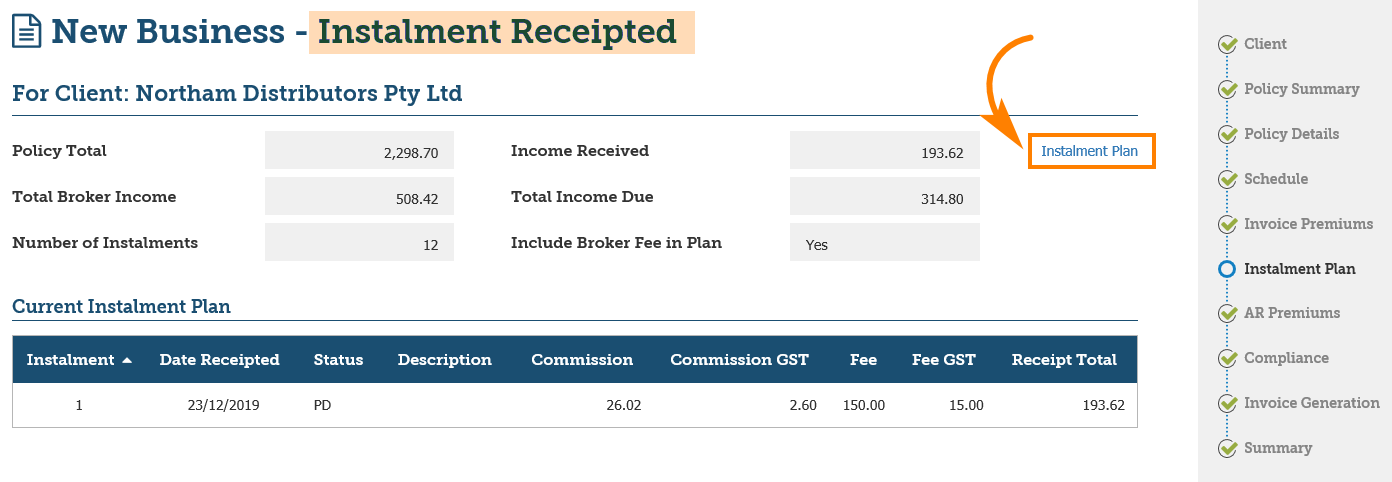Click the AR Premiums checkmark icon

1227,313
